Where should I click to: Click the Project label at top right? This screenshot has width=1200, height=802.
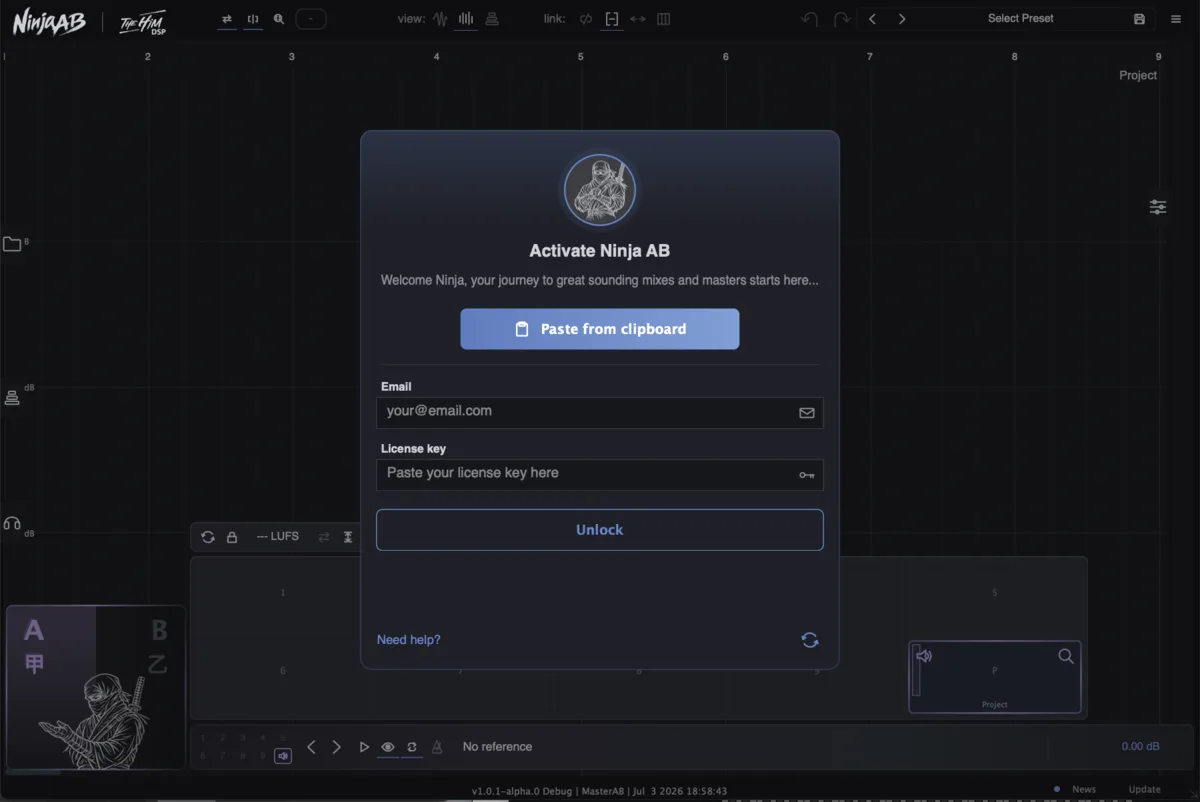(1138, 76)
